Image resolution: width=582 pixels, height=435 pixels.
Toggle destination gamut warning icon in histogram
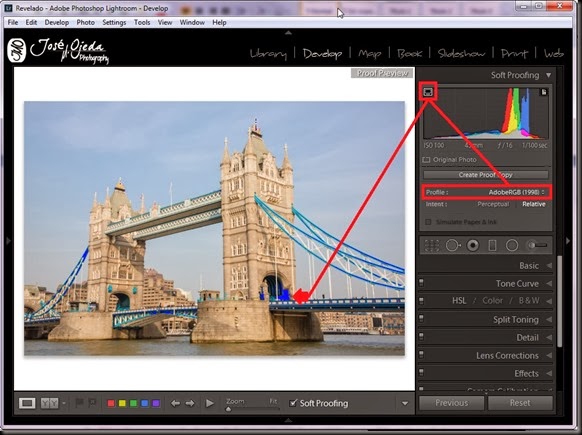coord(544,92)
